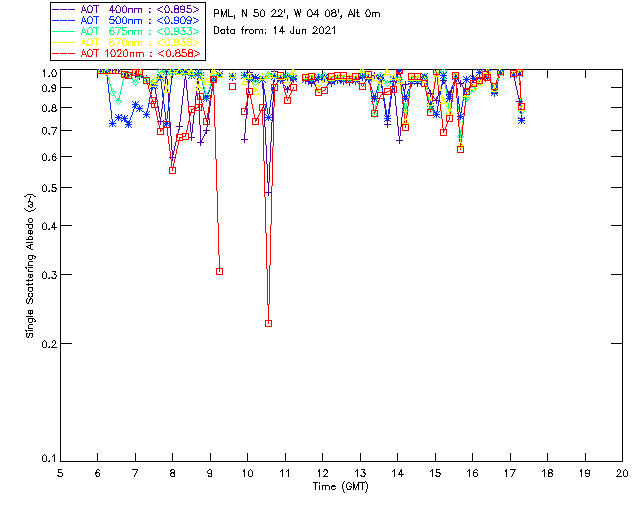Click the red square data point near 0.3
The width and height of the screenshot is (640, 512).
coord(220,272)
